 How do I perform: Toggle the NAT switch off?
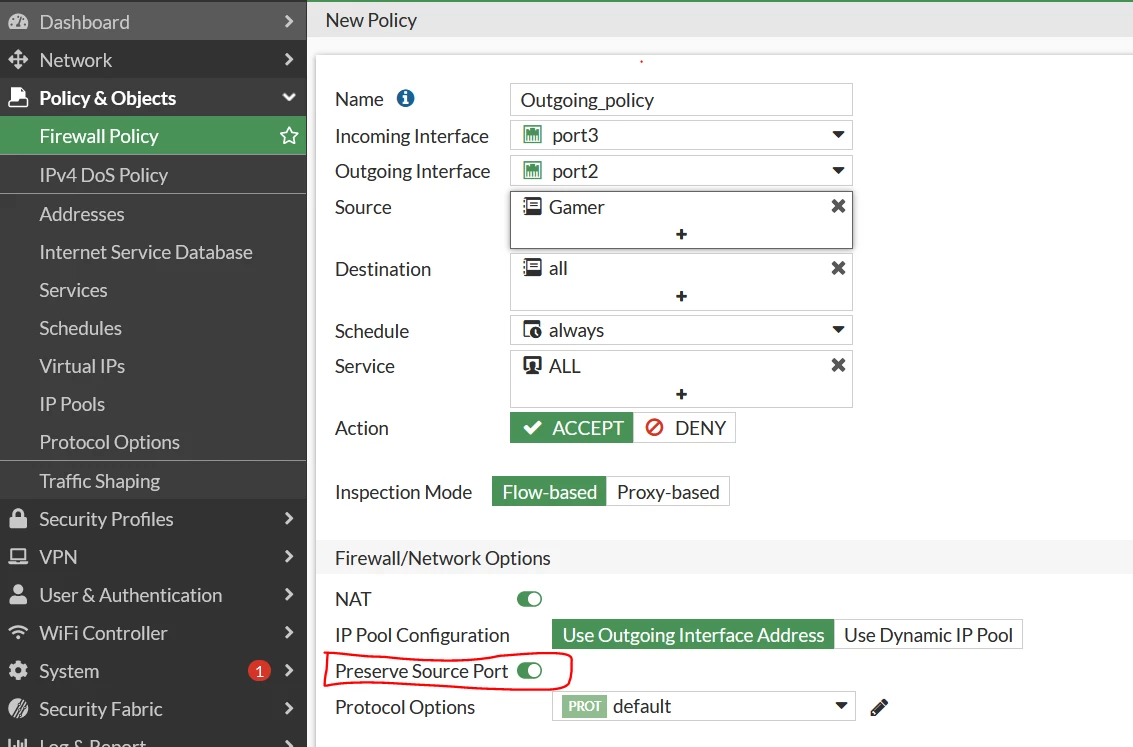tap(530, 599)
